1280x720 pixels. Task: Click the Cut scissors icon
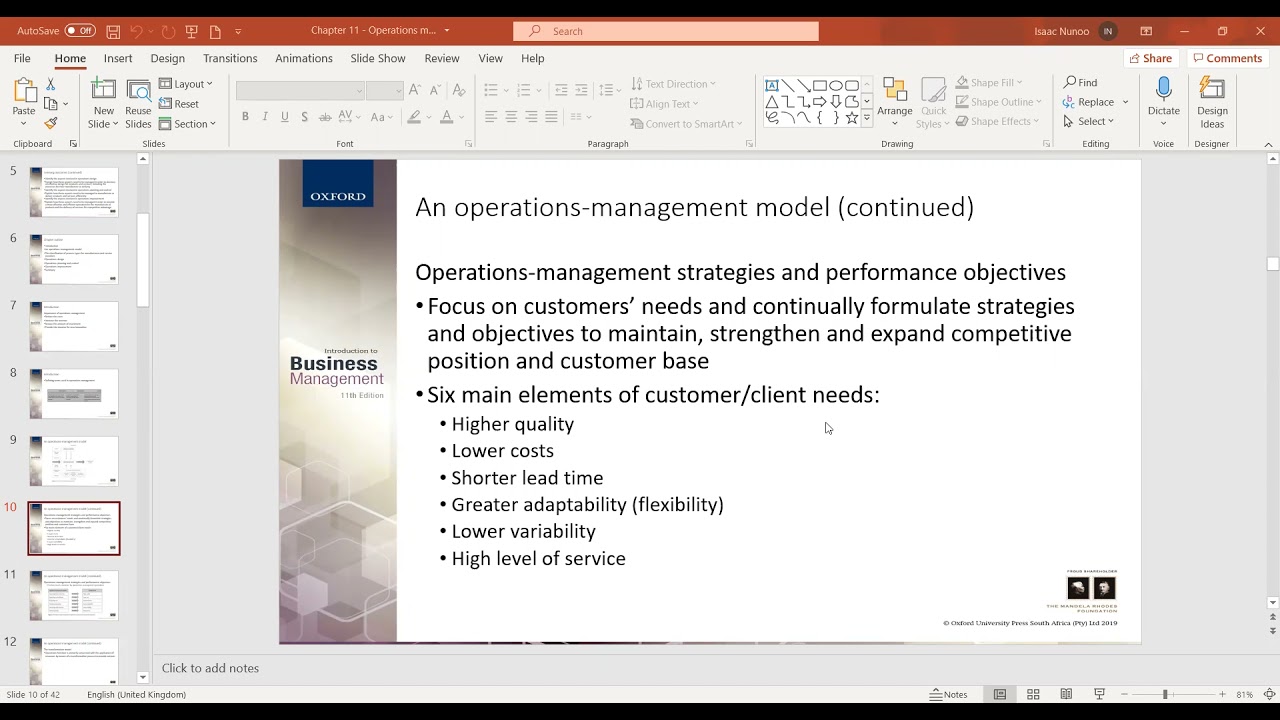click(x=51, y=84)
